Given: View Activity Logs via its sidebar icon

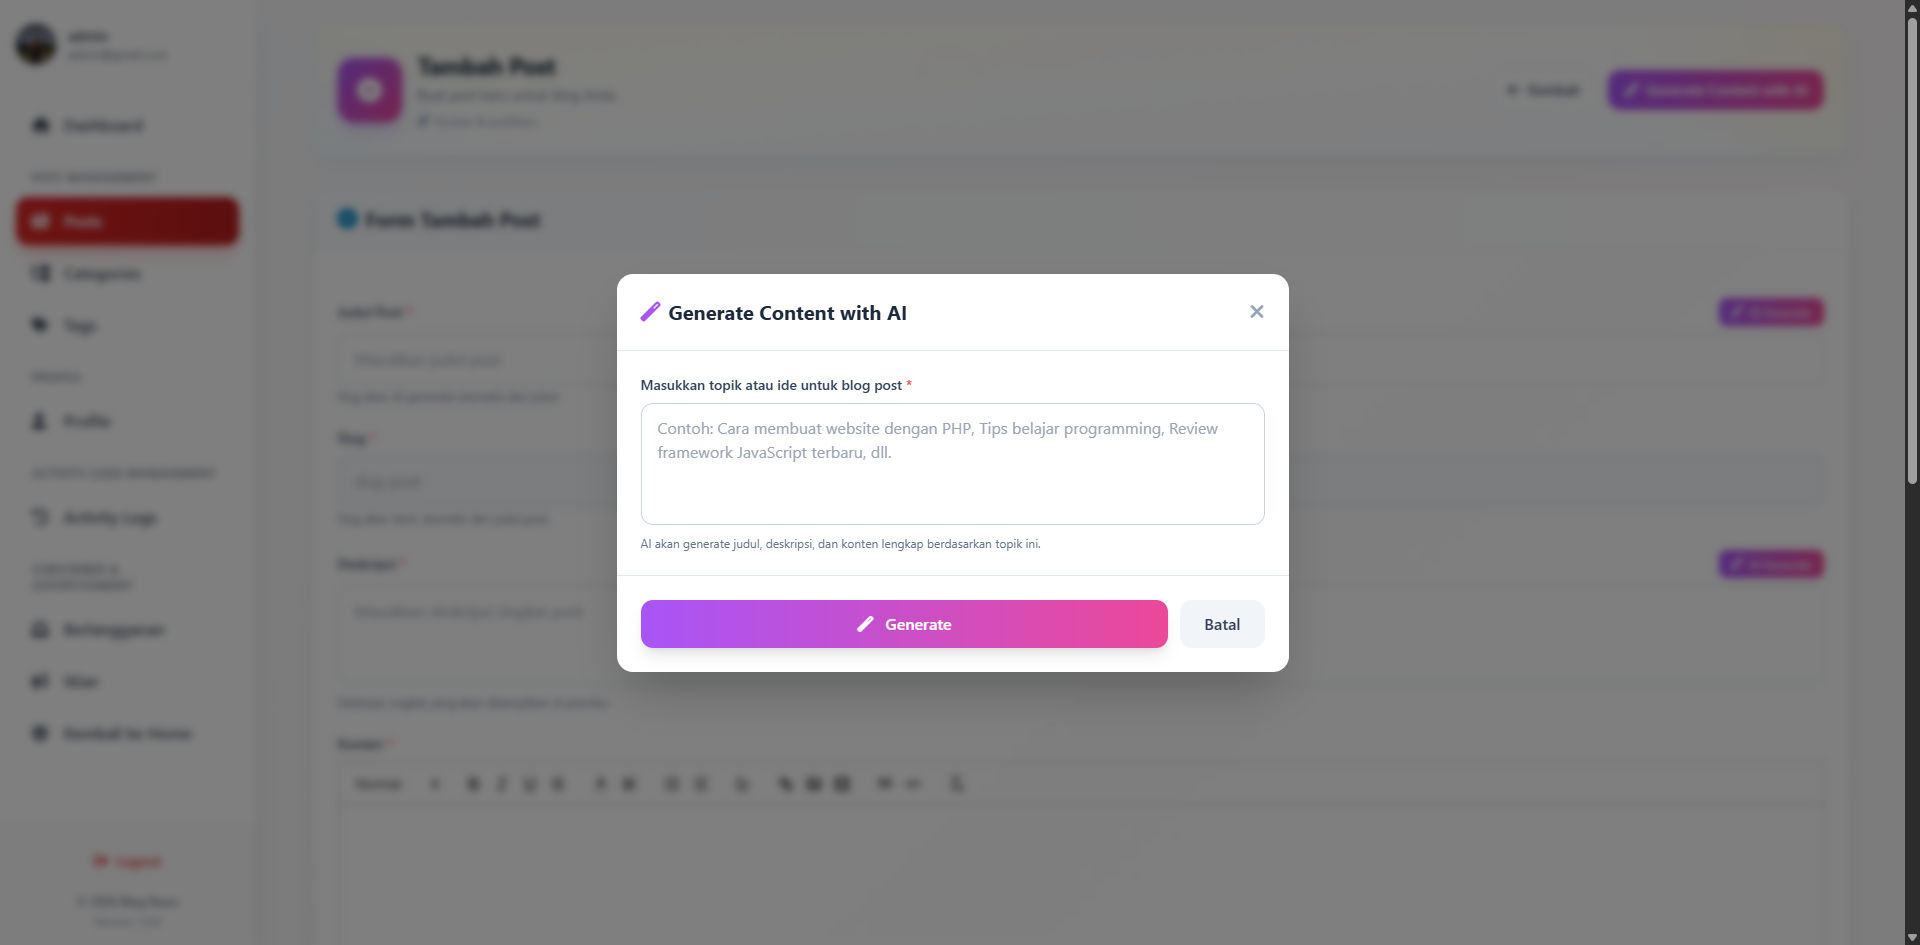Looking at the screenshot, I should (x=40, y=517).
